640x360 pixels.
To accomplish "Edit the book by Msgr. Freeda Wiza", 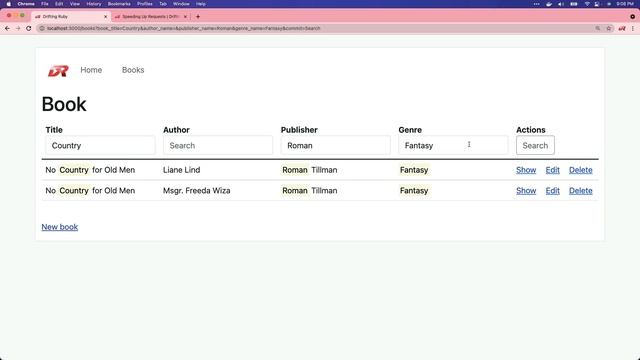I will 553,191.
